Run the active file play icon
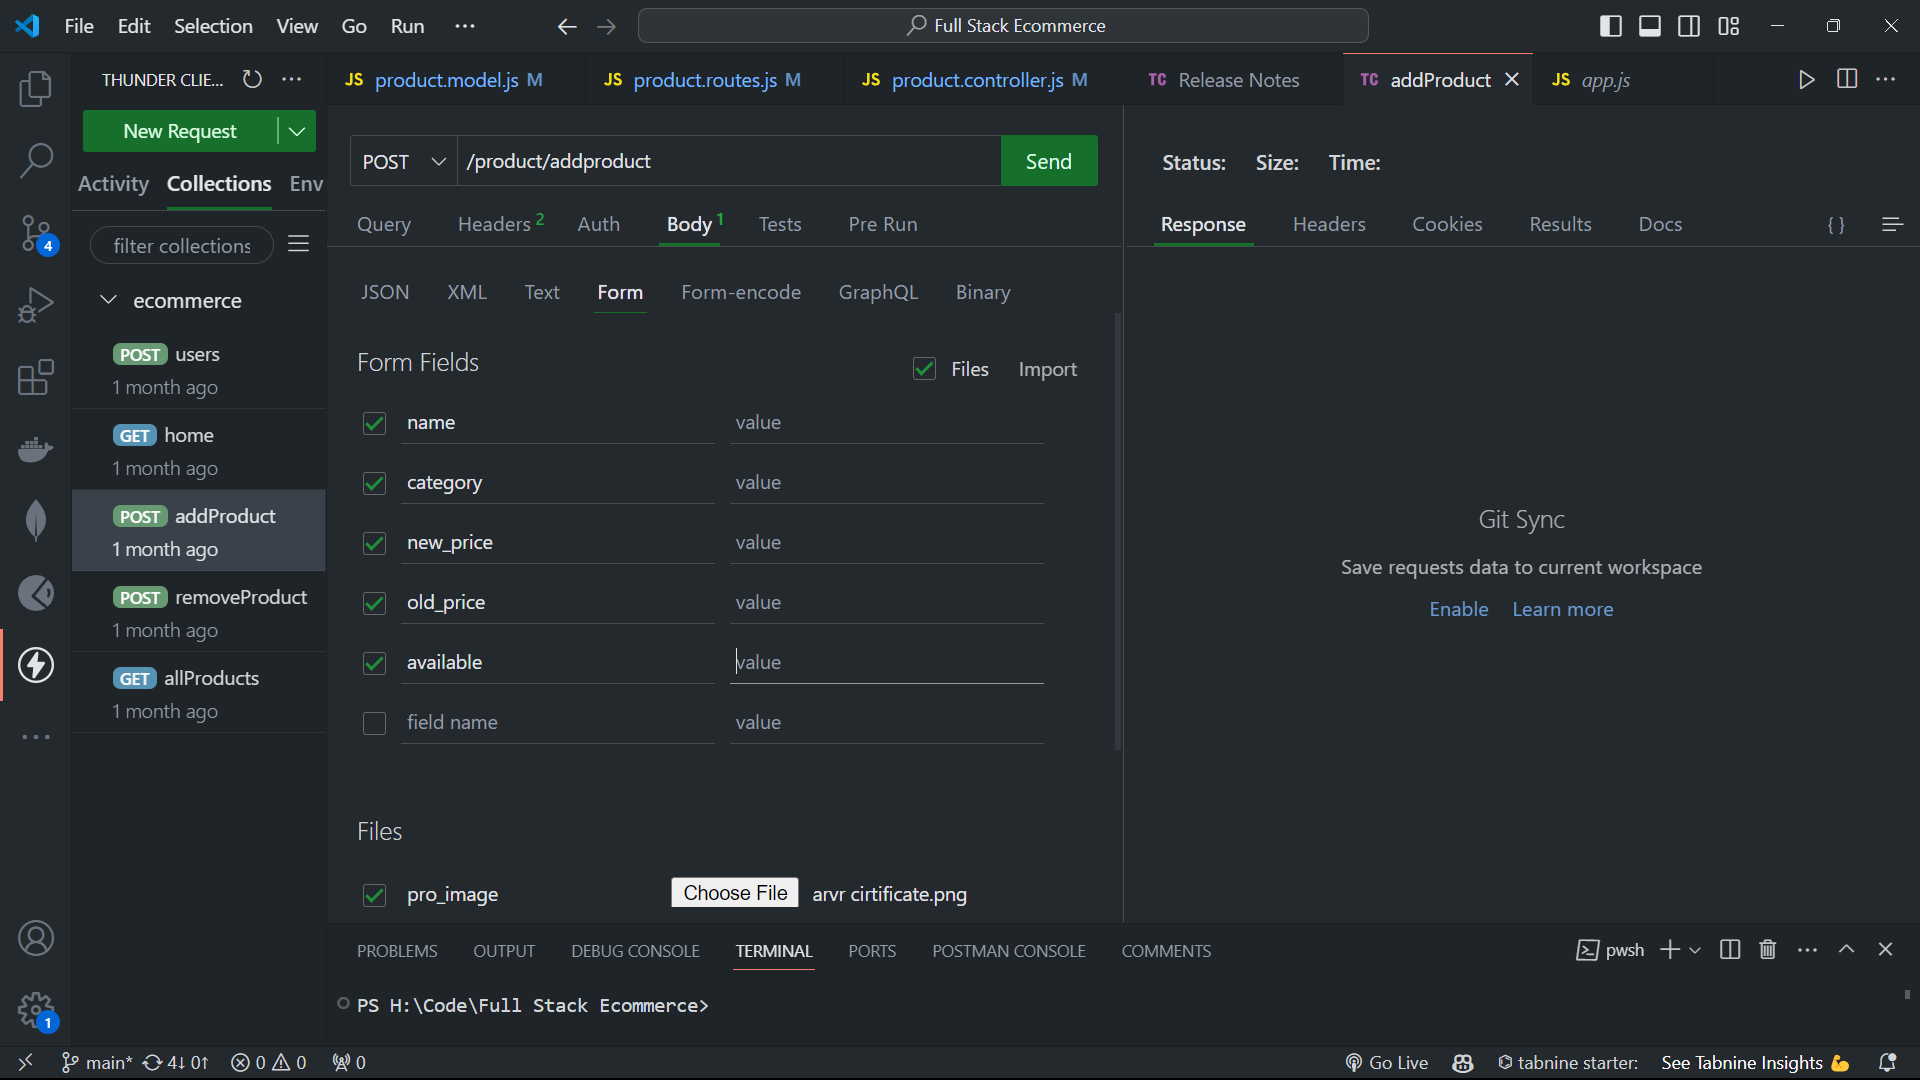Viewport: 1920px width, 1080px height. (1806, 79)
